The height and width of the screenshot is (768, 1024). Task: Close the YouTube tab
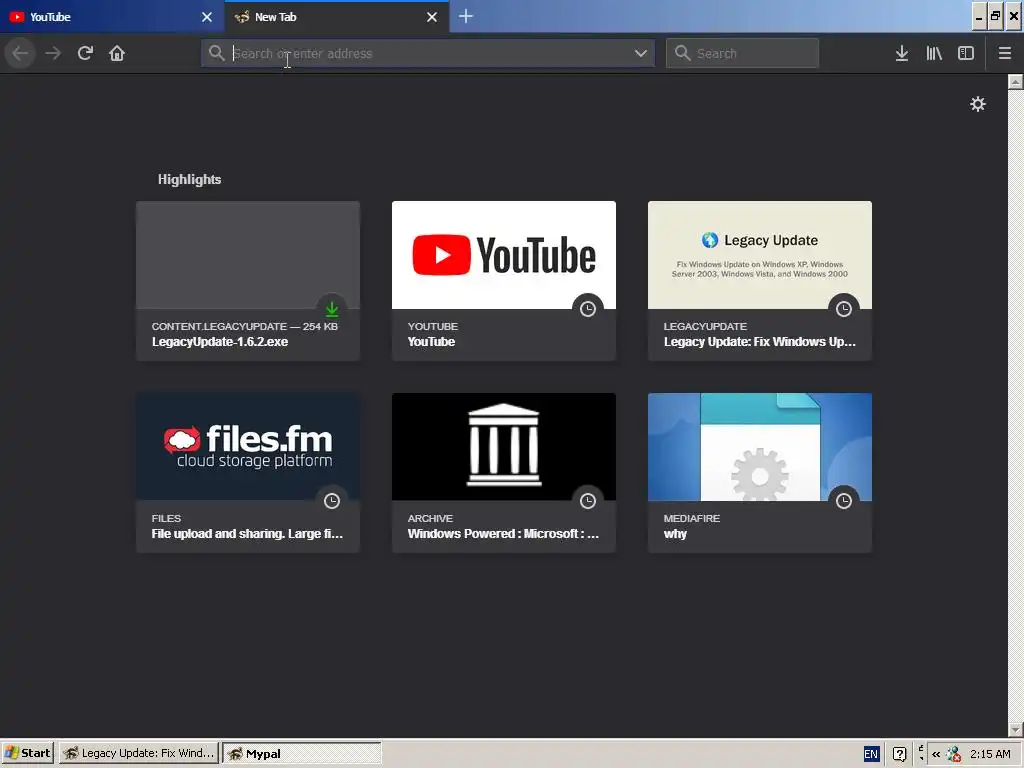tap(207, 17)
